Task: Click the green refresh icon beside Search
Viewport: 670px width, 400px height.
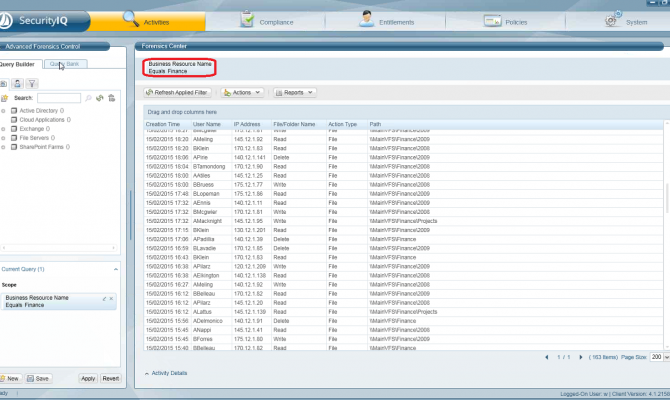Action: coord(100,98)
